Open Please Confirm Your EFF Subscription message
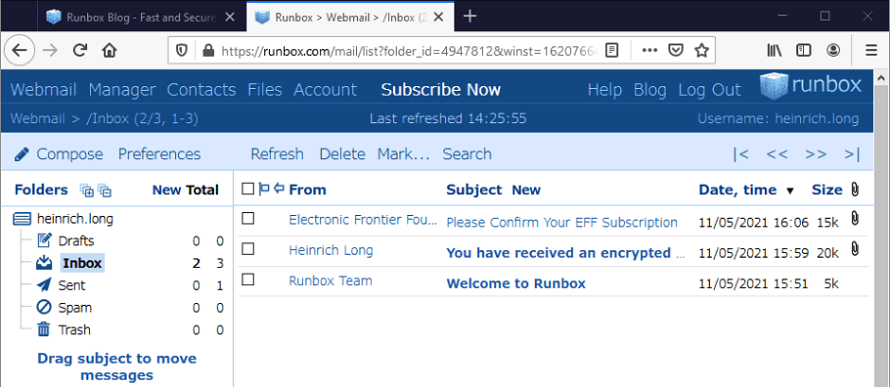Image resolution: width=890 pixels, height=387 pixels. point(562,222)
